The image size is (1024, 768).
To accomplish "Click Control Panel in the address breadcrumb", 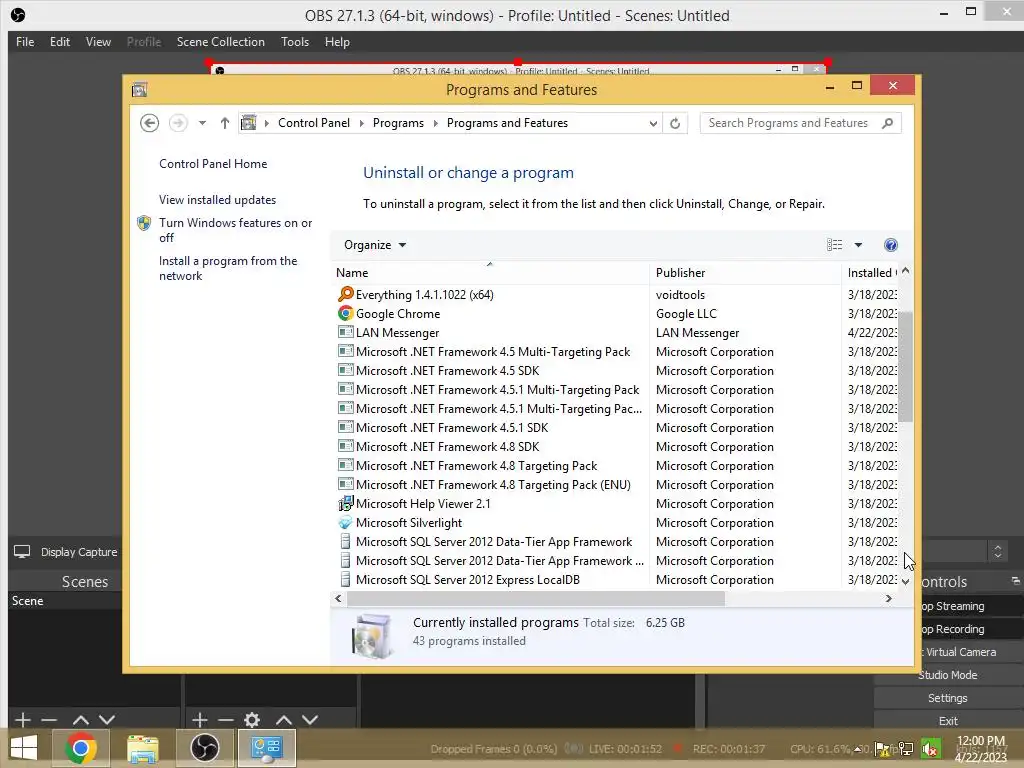I will (313, 123).
